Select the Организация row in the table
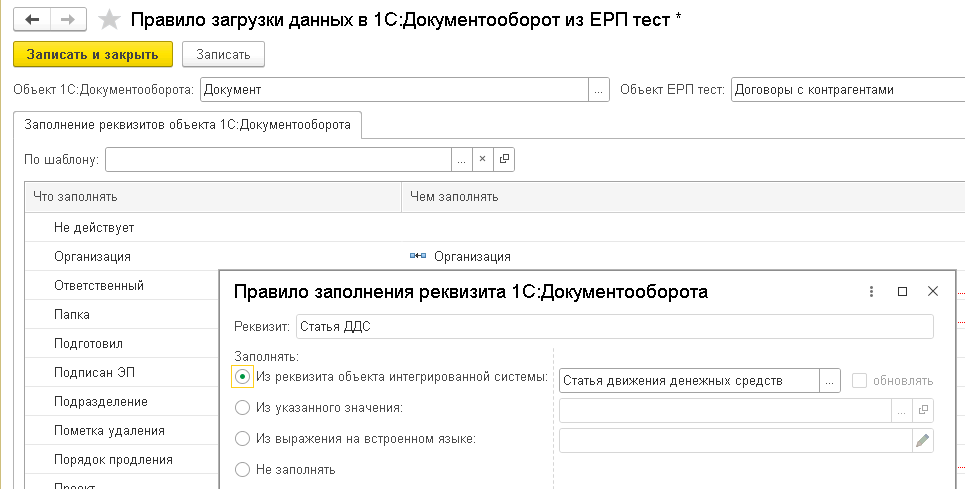The height and width of the screenshot is (489, 965). pyautogui.click(x=93, y=256)
